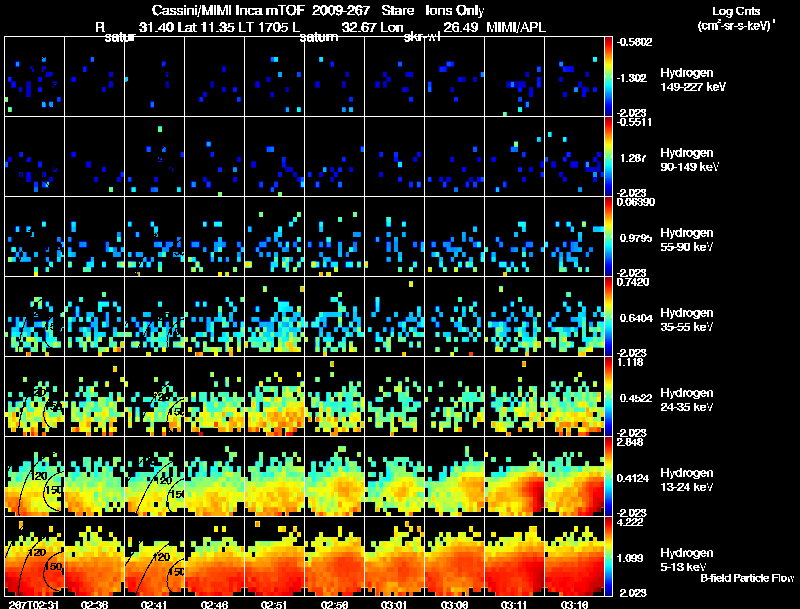
Task: Open the 5-13 keV panel at 03:16
Action: tap(574, 556)
